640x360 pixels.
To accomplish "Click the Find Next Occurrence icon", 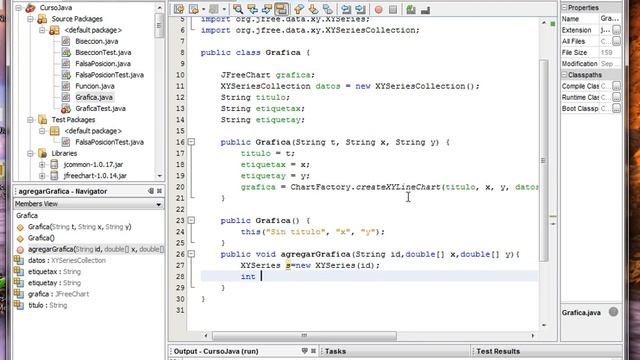I will tap(267, 9).
